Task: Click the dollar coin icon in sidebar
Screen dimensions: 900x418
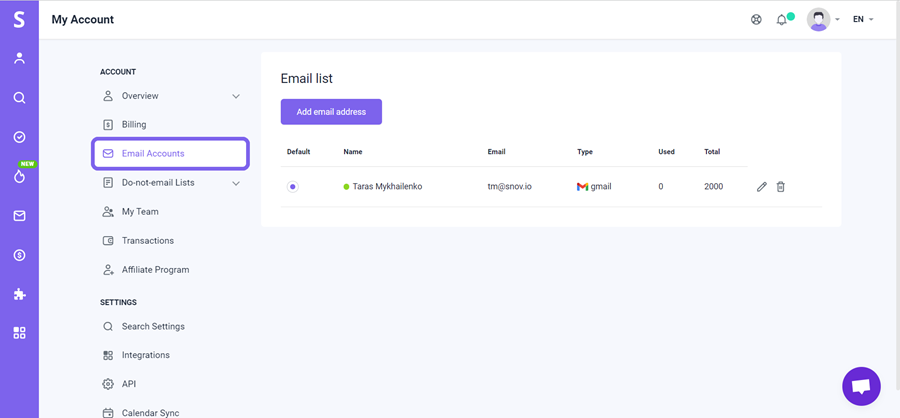Action: 20,255
